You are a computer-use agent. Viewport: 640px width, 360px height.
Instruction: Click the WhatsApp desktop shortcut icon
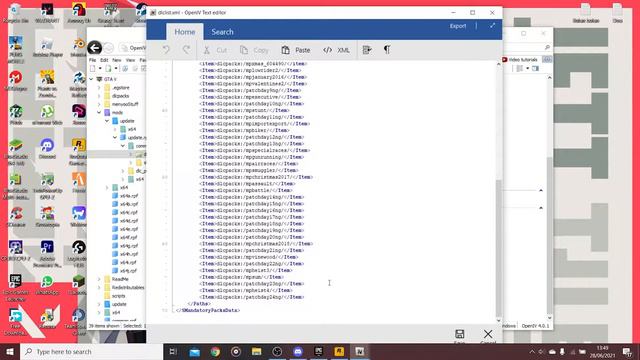[47, 284]
